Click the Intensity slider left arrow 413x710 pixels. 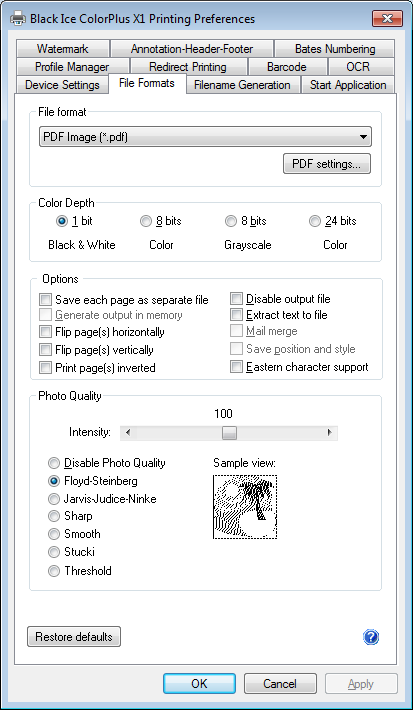tap(128, 432)
